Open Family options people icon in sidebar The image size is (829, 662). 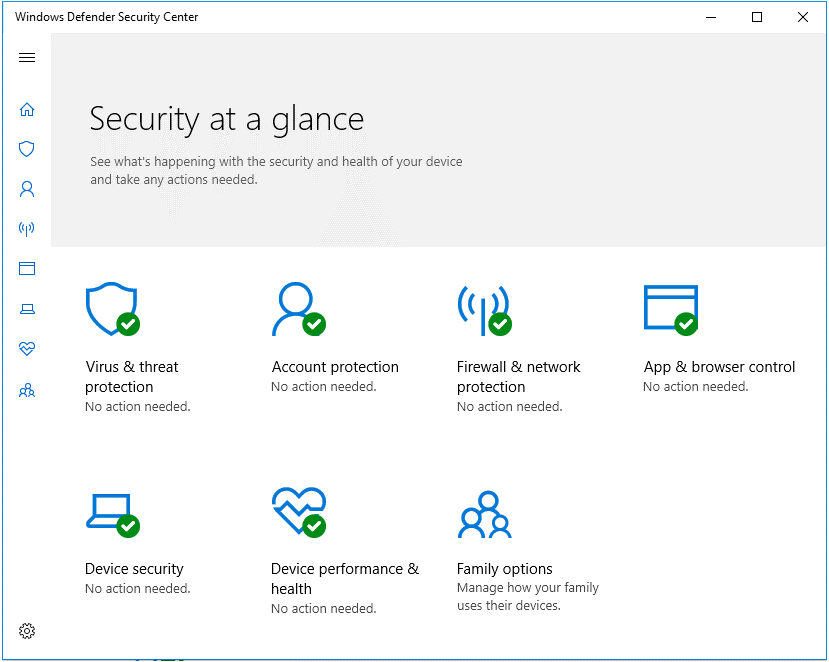27,389
